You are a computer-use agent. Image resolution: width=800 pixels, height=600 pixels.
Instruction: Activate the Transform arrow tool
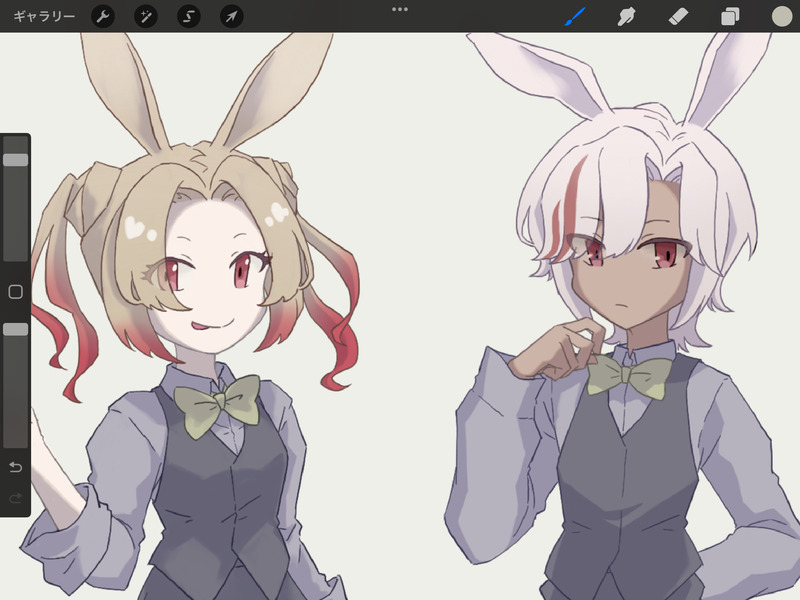coord(232,17)
